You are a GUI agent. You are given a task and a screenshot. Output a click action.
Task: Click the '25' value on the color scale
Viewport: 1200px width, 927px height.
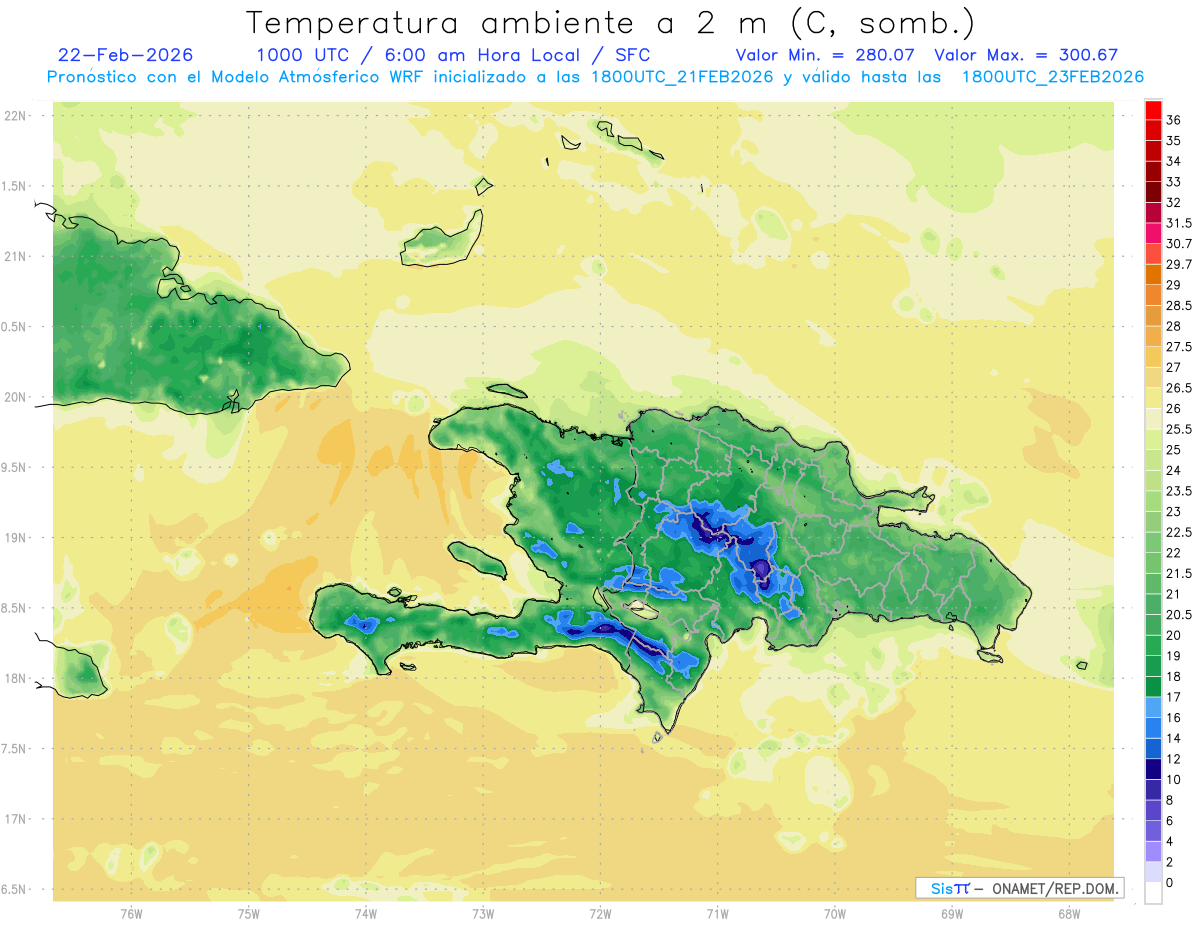pos(1174,450)
